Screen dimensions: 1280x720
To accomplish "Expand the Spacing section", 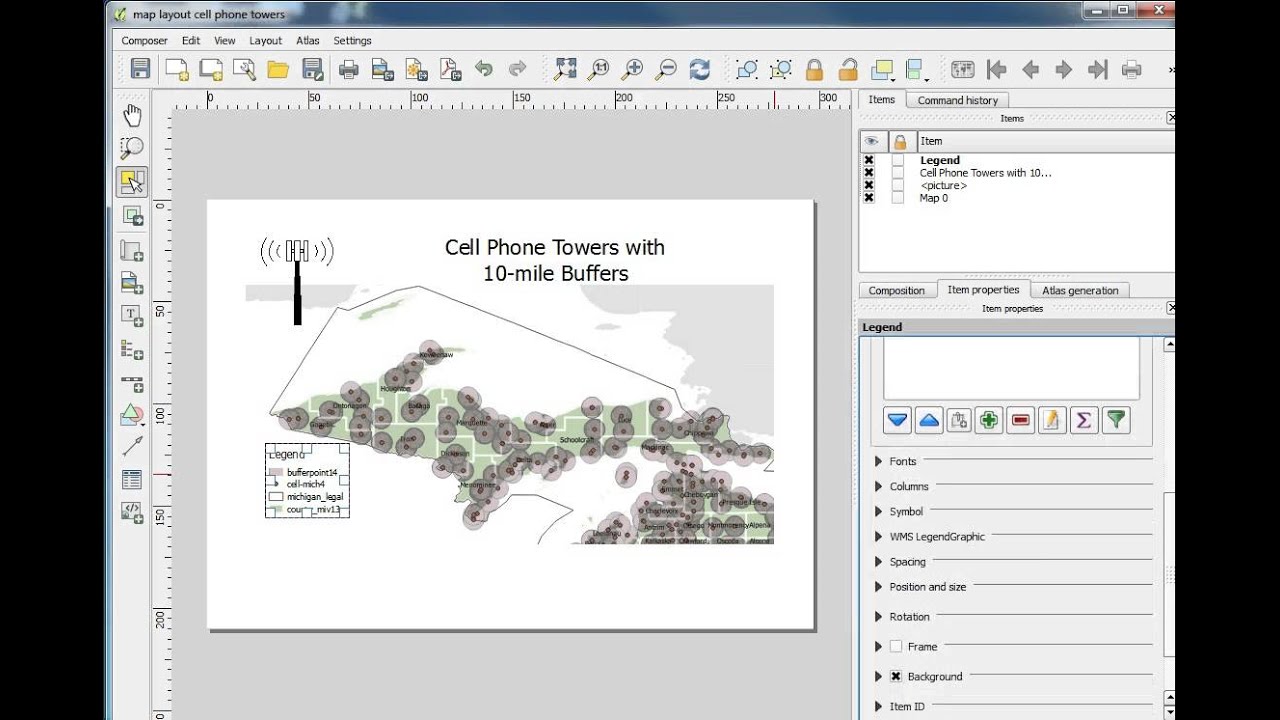I will point(879,562).
